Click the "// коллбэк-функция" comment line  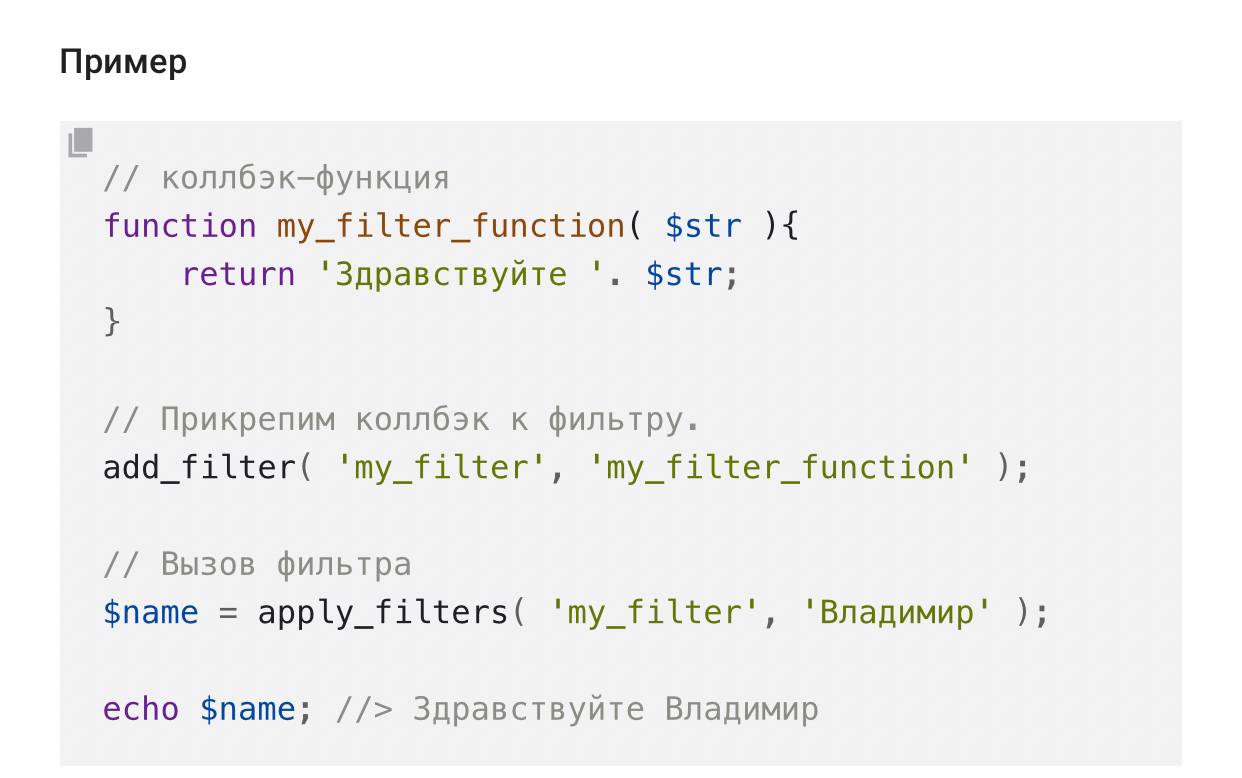click(x=276, y=179)
